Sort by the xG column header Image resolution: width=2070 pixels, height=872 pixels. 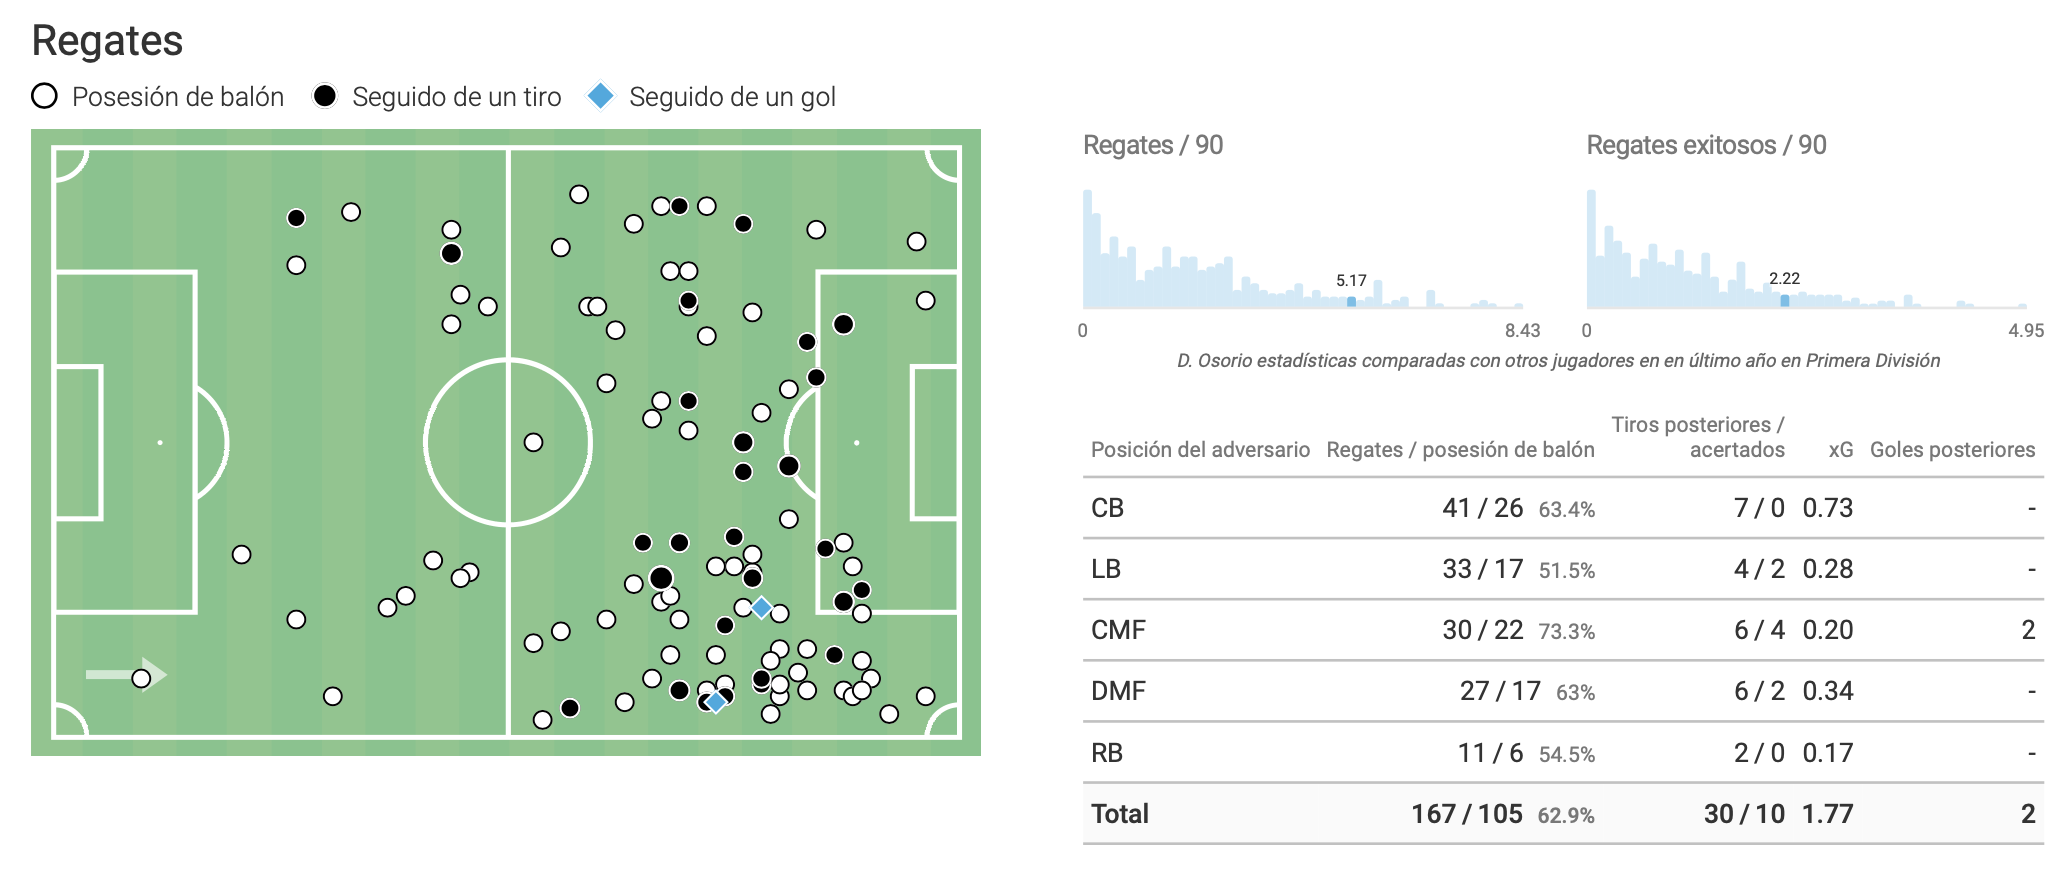(1840, 450)
